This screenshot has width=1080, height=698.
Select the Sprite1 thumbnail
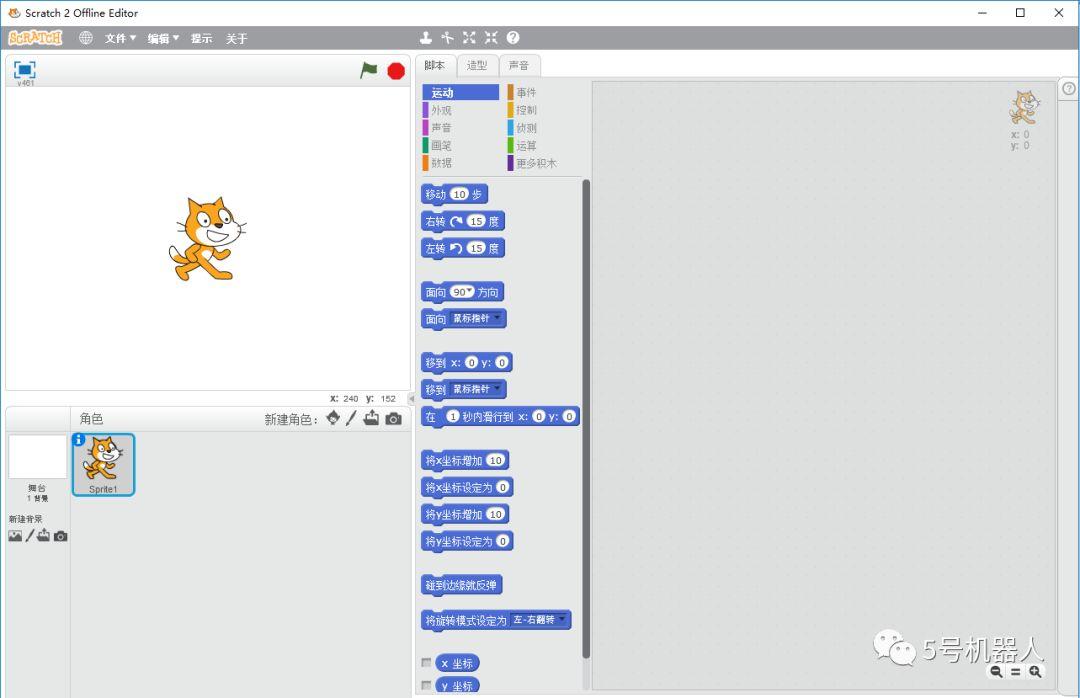(x=103, y=464)
